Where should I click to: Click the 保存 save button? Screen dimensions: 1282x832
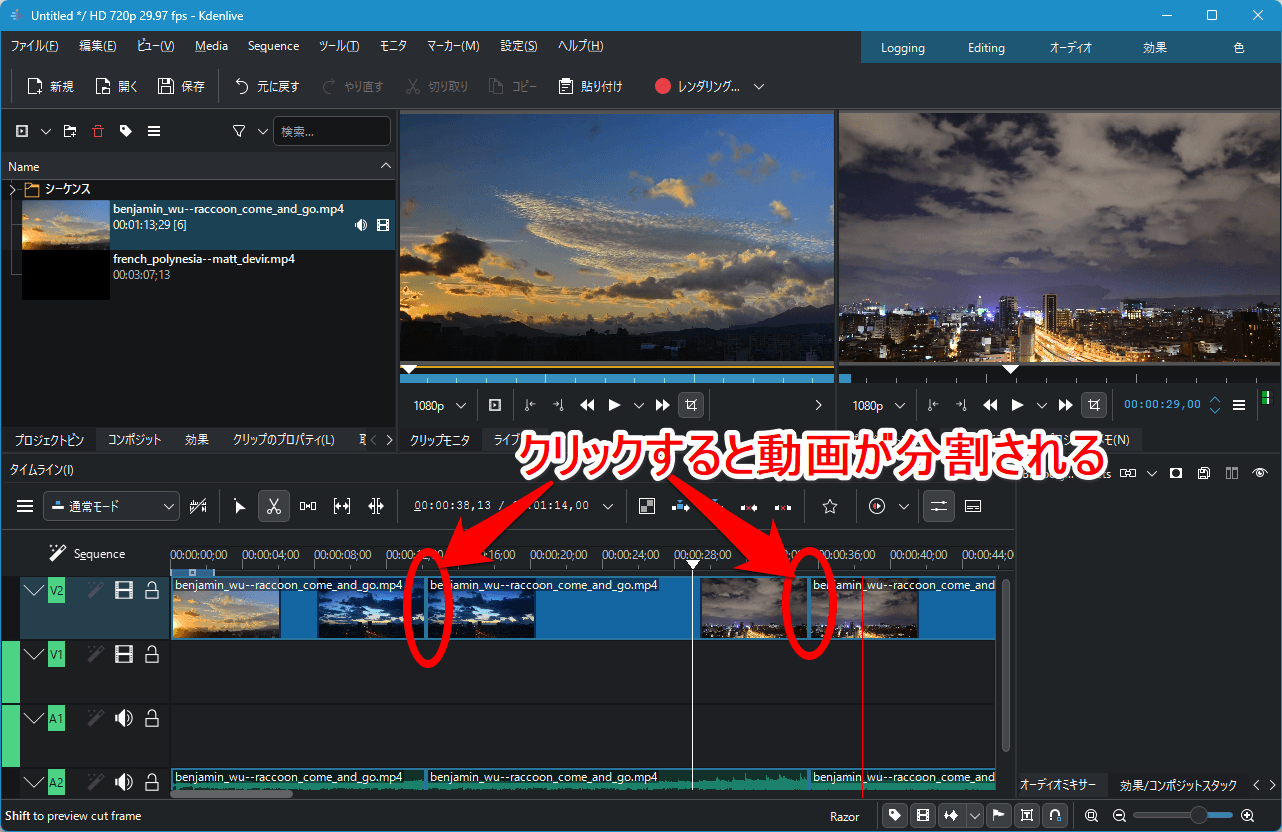click(181, 87)
